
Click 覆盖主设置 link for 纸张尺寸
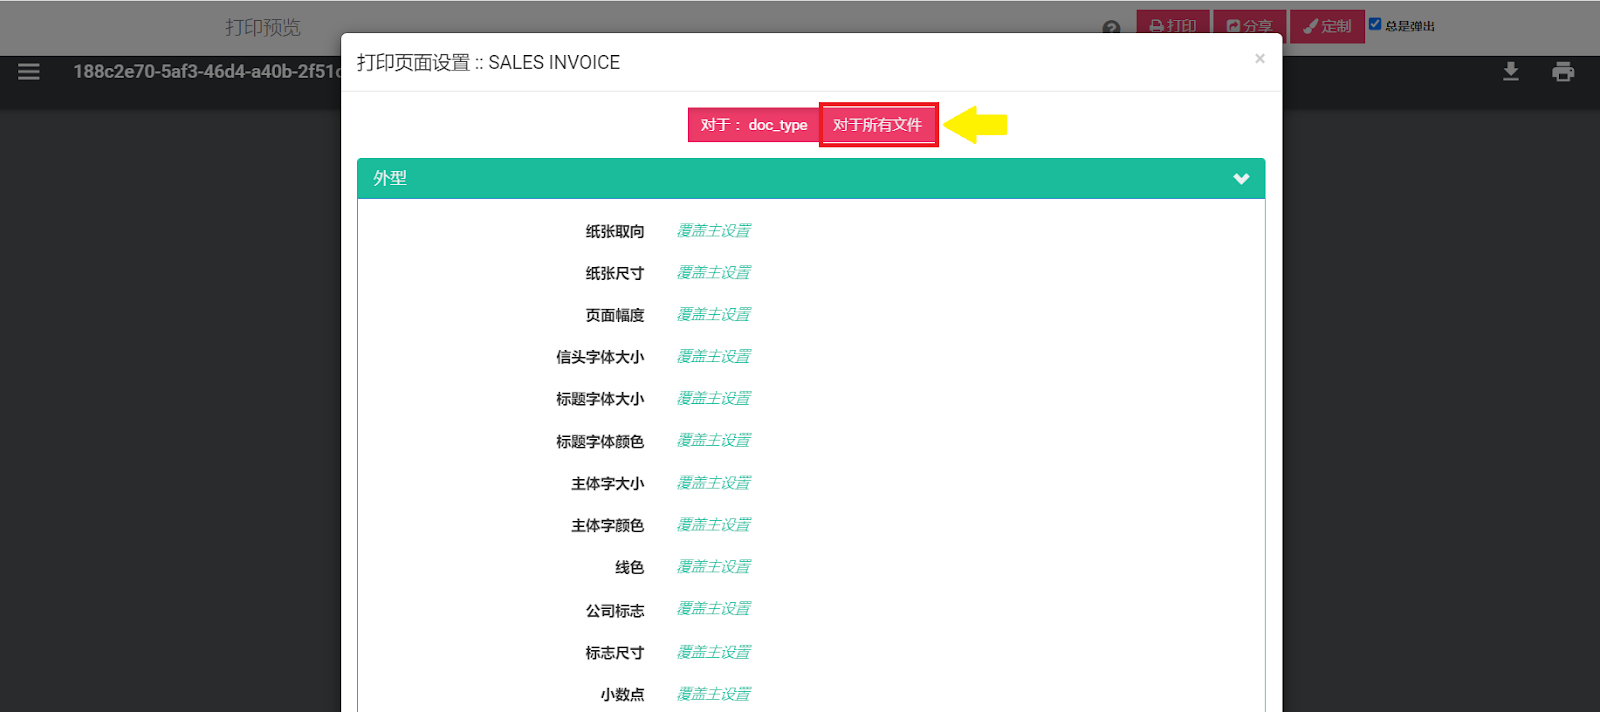click(x=713, y=273)
